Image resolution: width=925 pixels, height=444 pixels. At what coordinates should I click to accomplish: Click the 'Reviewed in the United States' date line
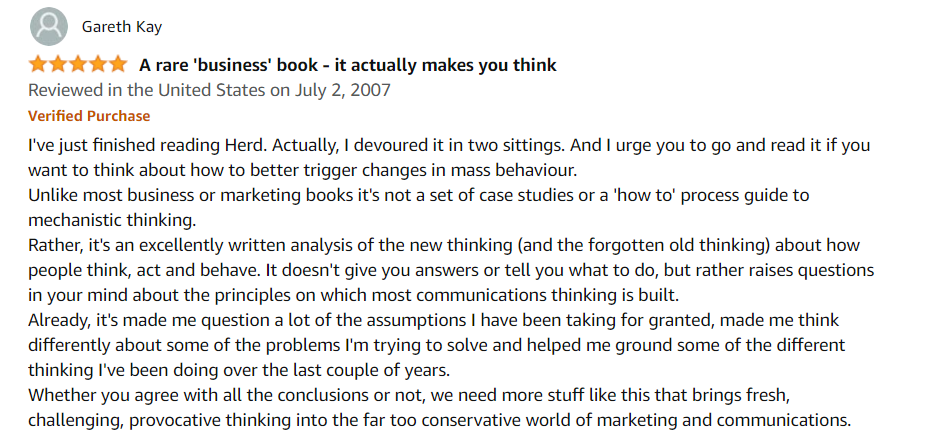(x=209, y=90)
